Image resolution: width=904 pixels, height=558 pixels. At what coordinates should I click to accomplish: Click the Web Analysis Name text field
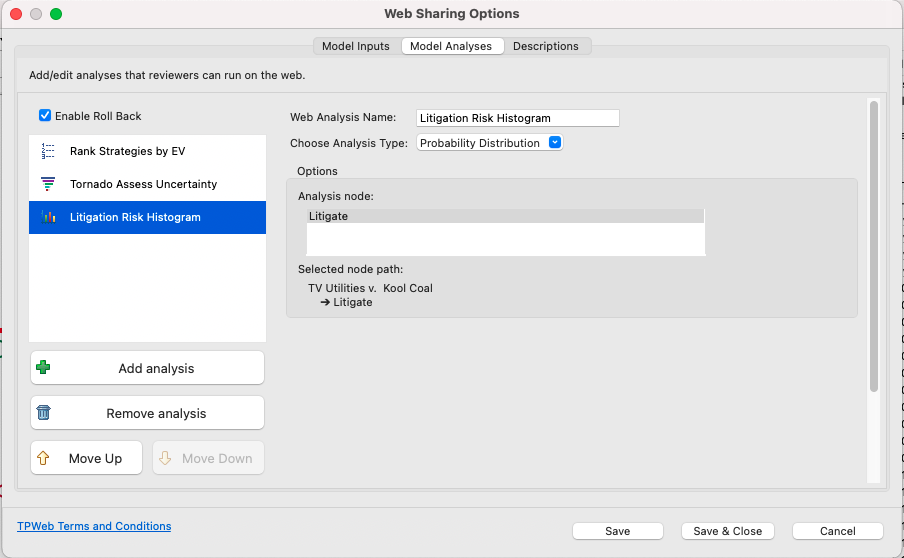[518, 118]
